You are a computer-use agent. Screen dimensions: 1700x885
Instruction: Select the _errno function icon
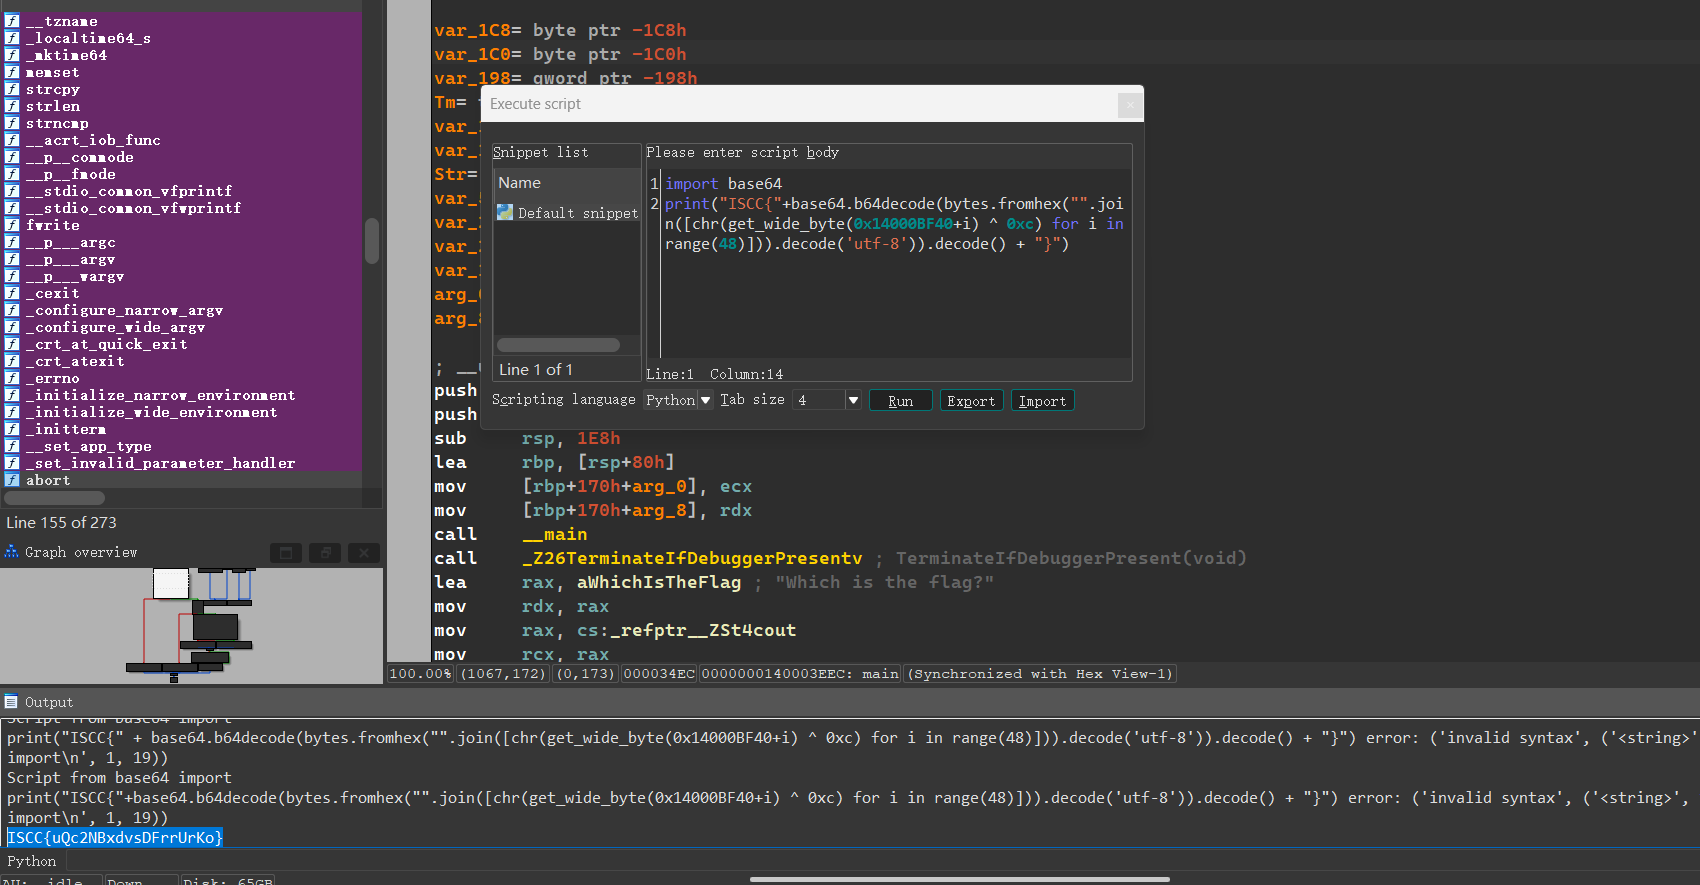coord(12,378)
